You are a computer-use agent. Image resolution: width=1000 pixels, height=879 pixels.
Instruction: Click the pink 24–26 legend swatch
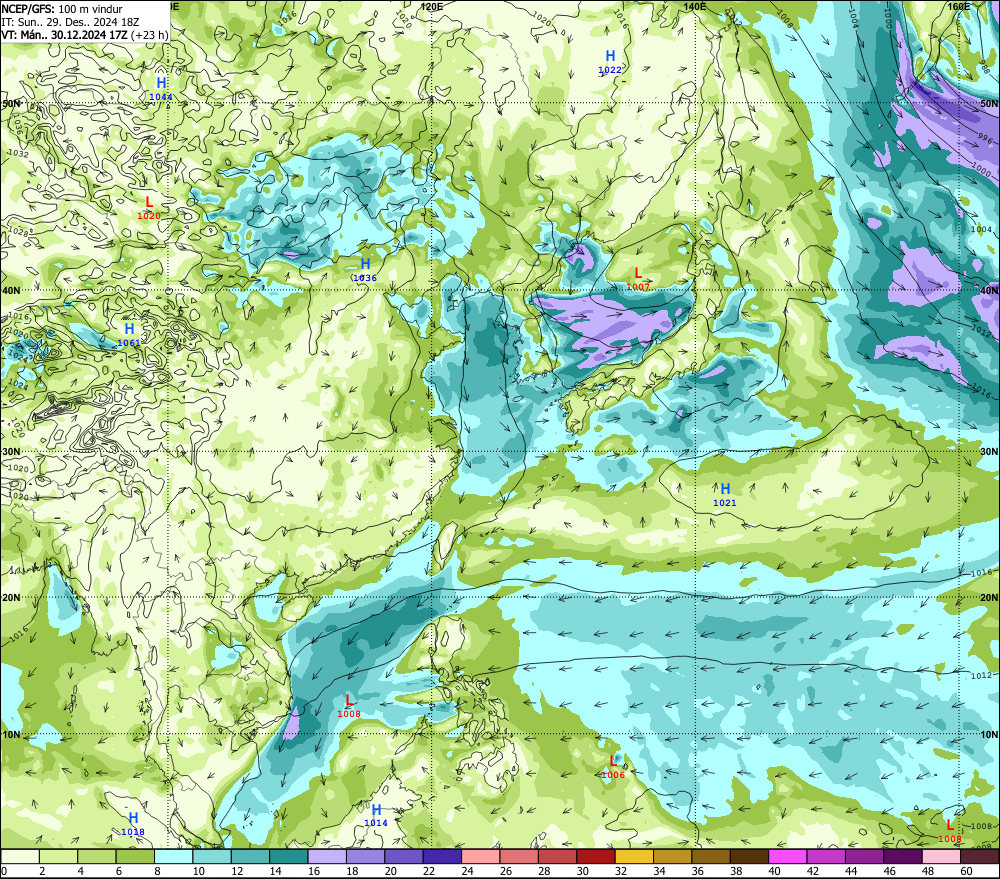coord(480,856)
